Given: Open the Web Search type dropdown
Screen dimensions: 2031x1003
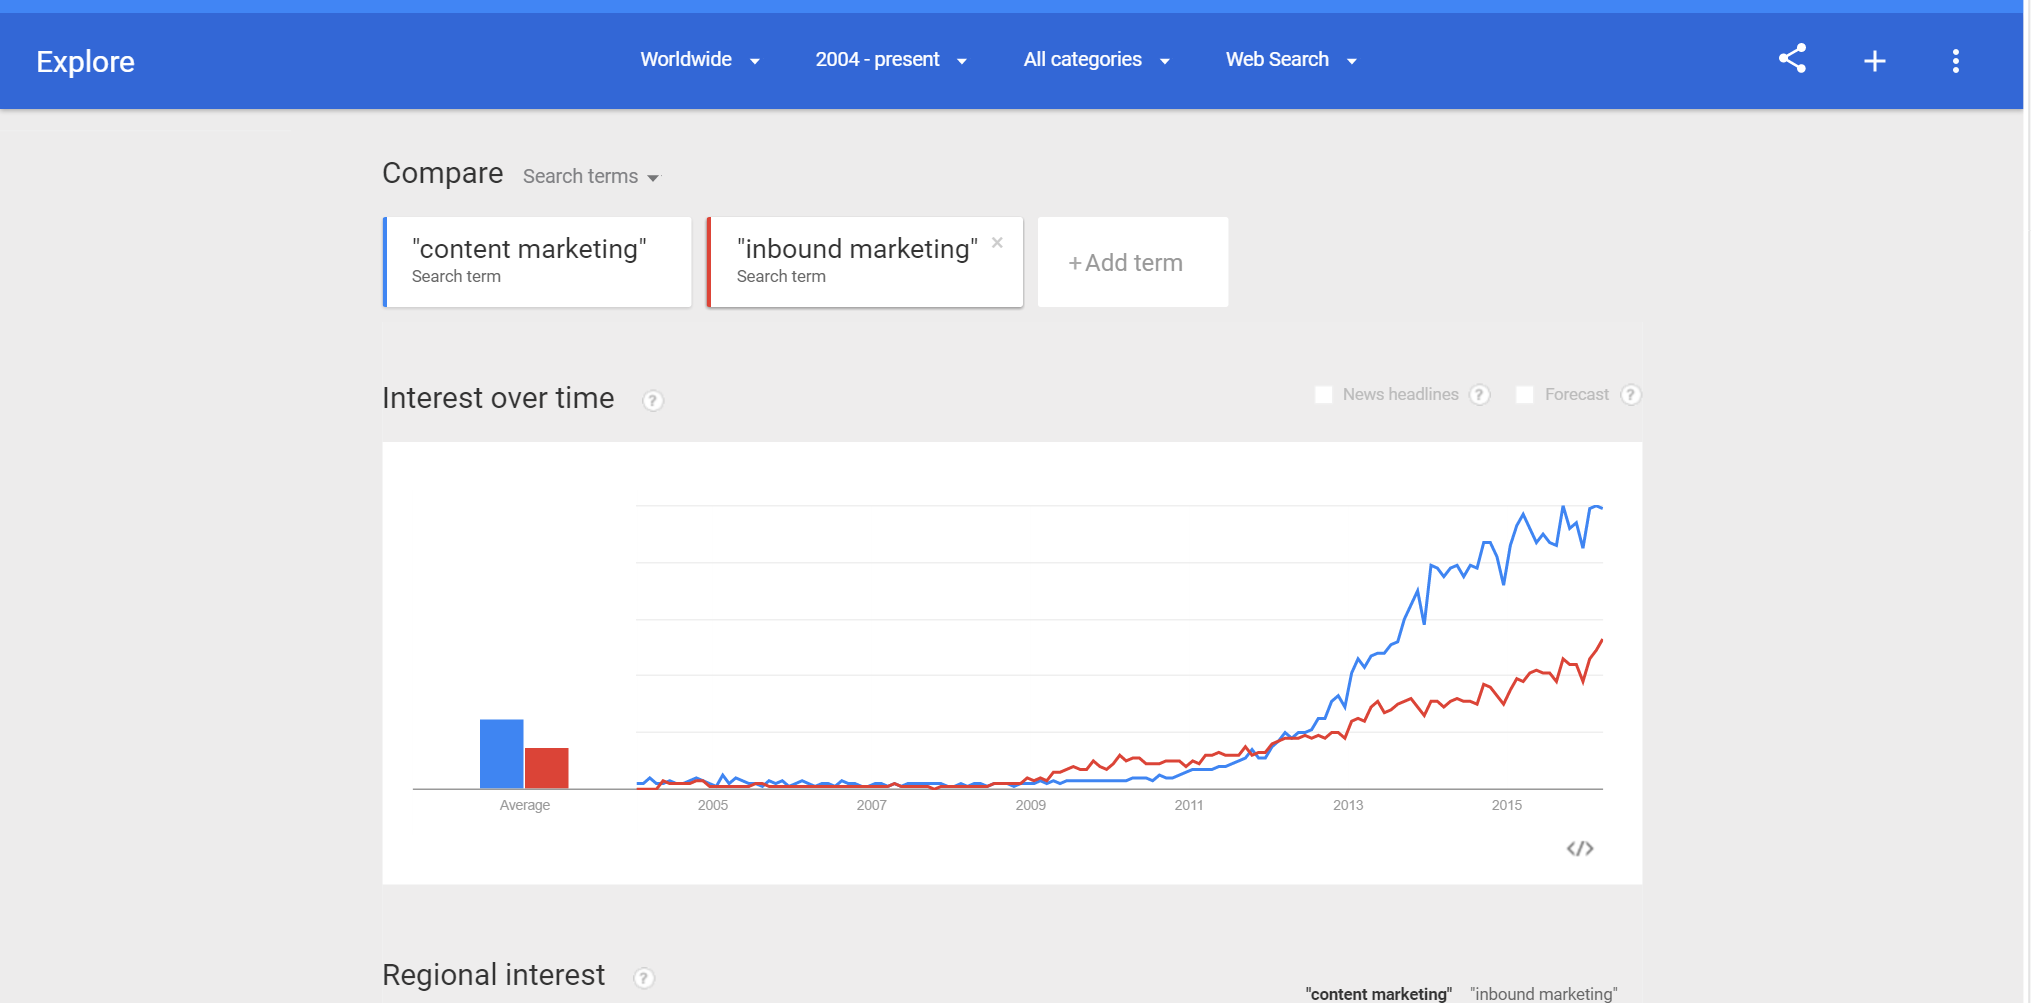Looking at the screenshot, I should click(x=1291, y=60).
